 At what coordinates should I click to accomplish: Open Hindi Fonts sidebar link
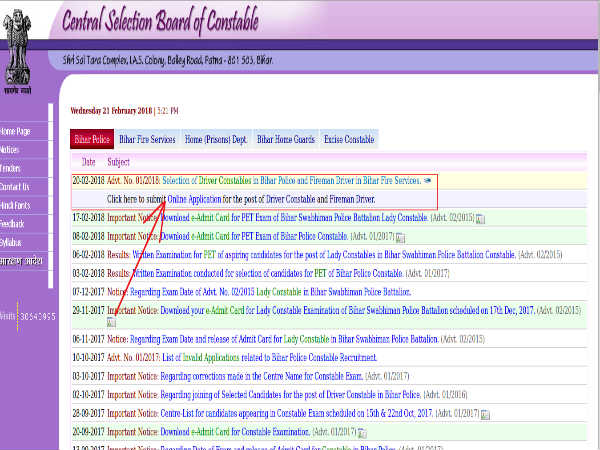[x=15, y=205]
